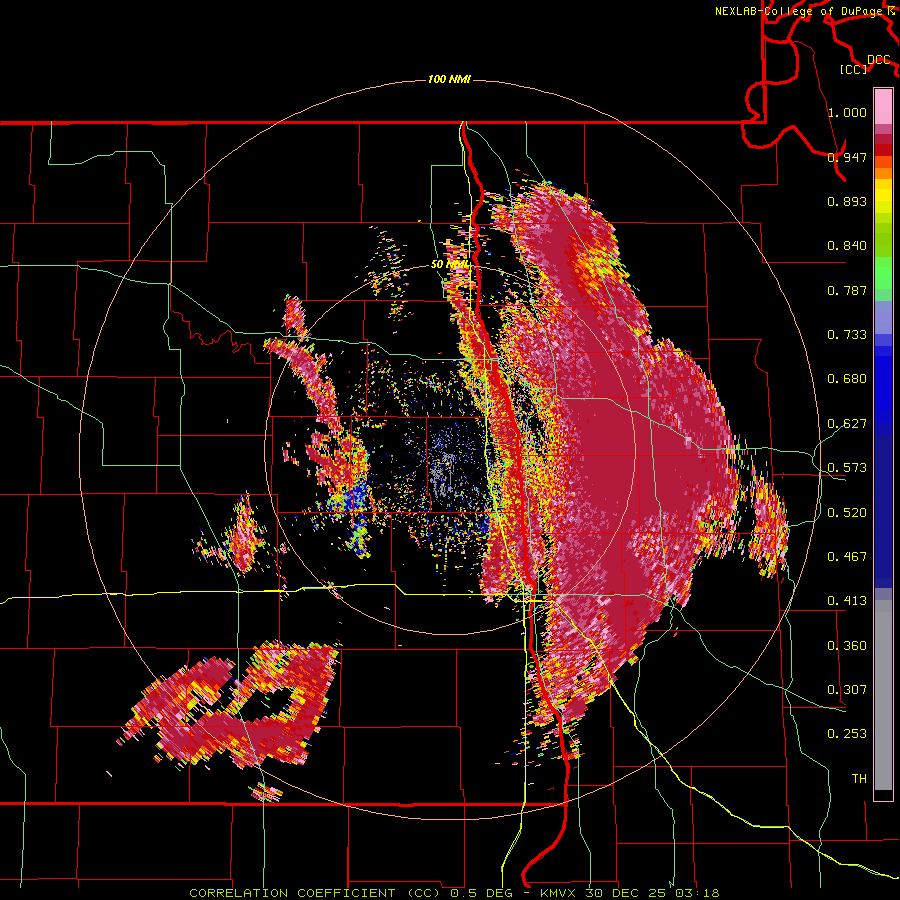Select the 0.520 legend value
This screenshot has width=900, height=900.
(847, 513)
